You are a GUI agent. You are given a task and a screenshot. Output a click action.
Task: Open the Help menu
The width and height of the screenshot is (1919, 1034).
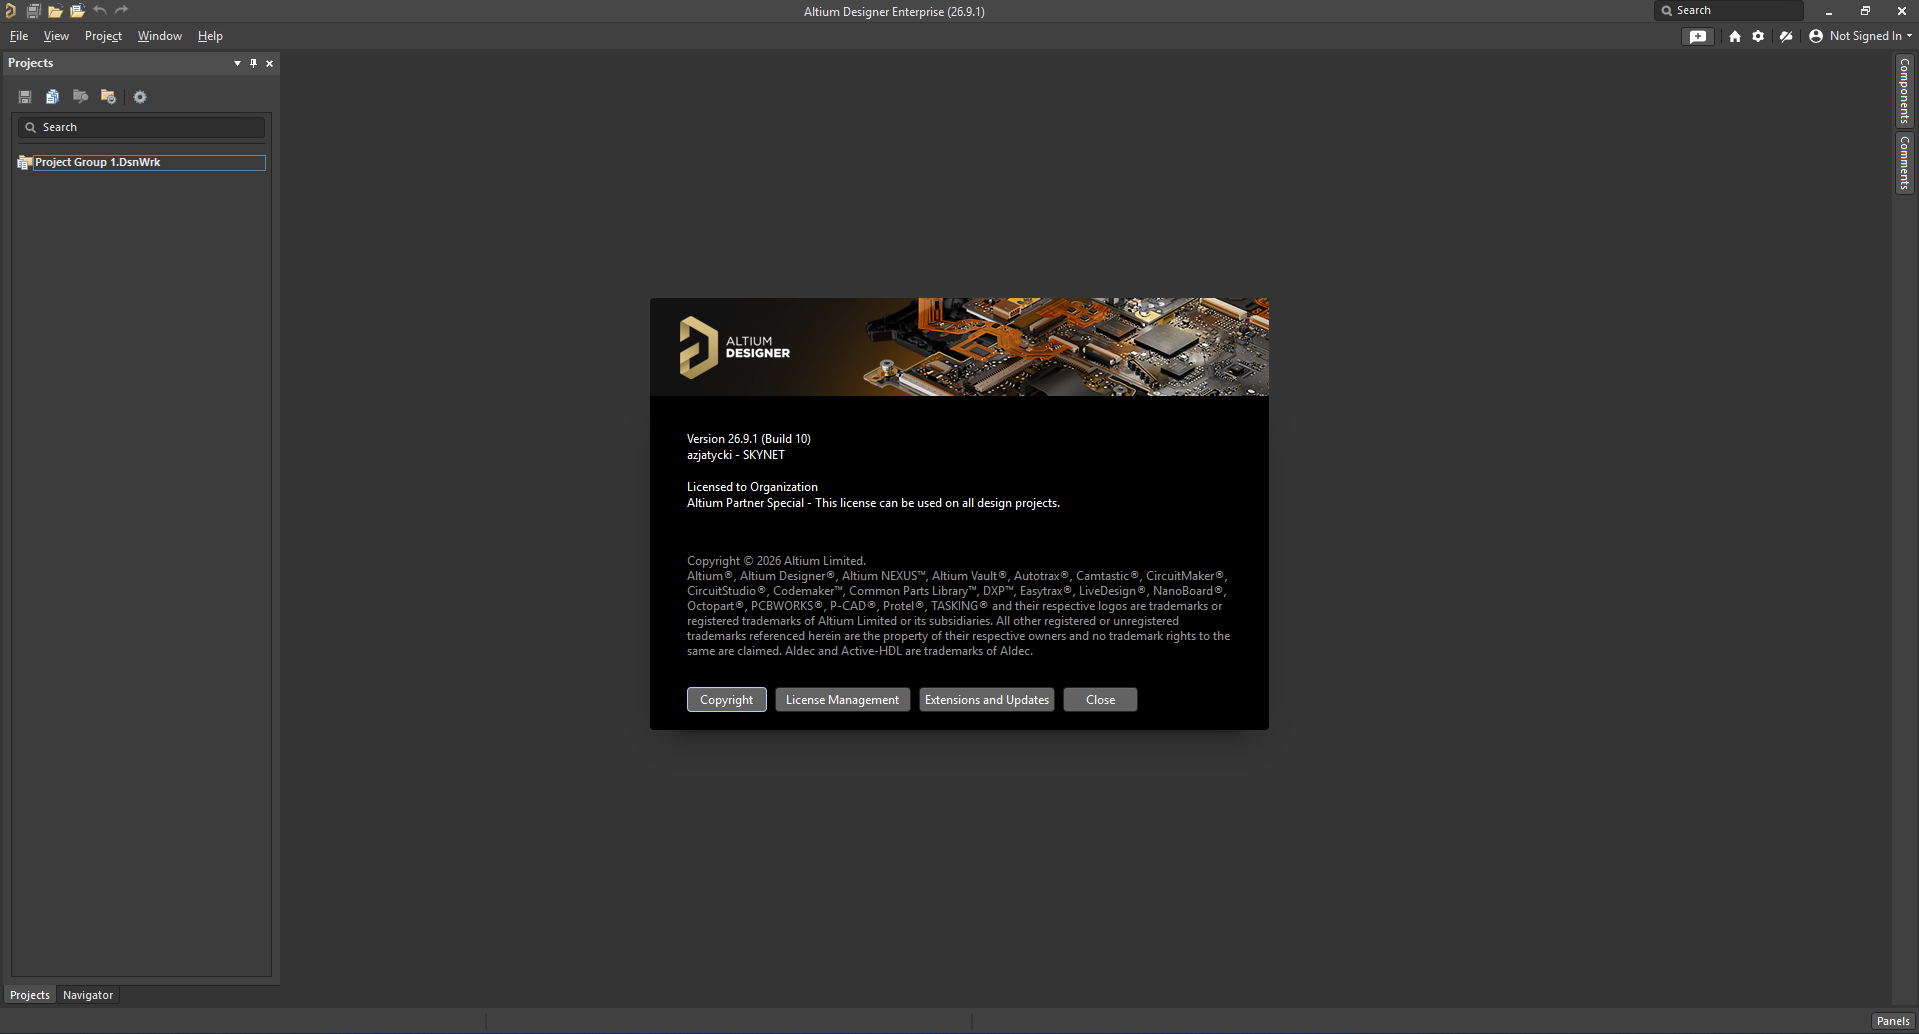[x=210, y=36]
